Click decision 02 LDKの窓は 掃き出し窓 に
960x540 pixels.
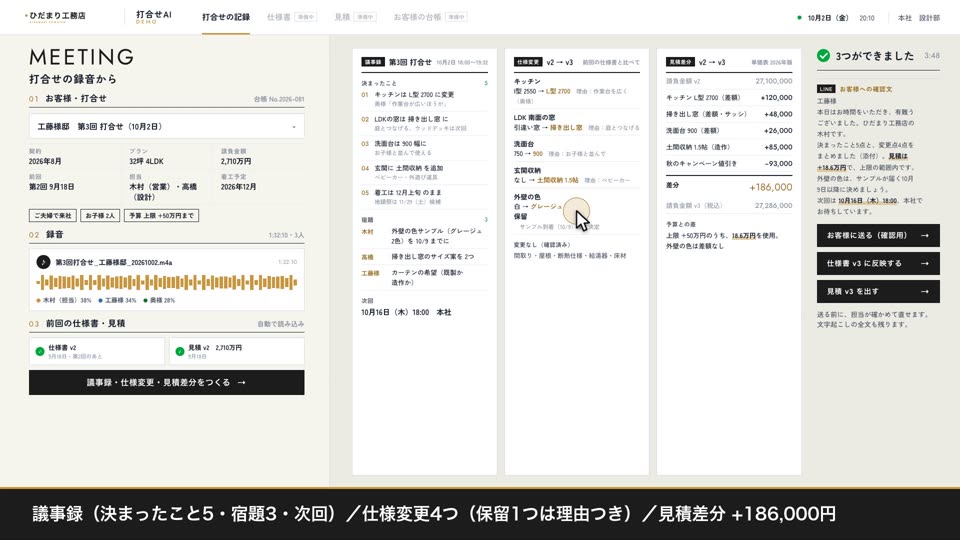click(424, 124)
